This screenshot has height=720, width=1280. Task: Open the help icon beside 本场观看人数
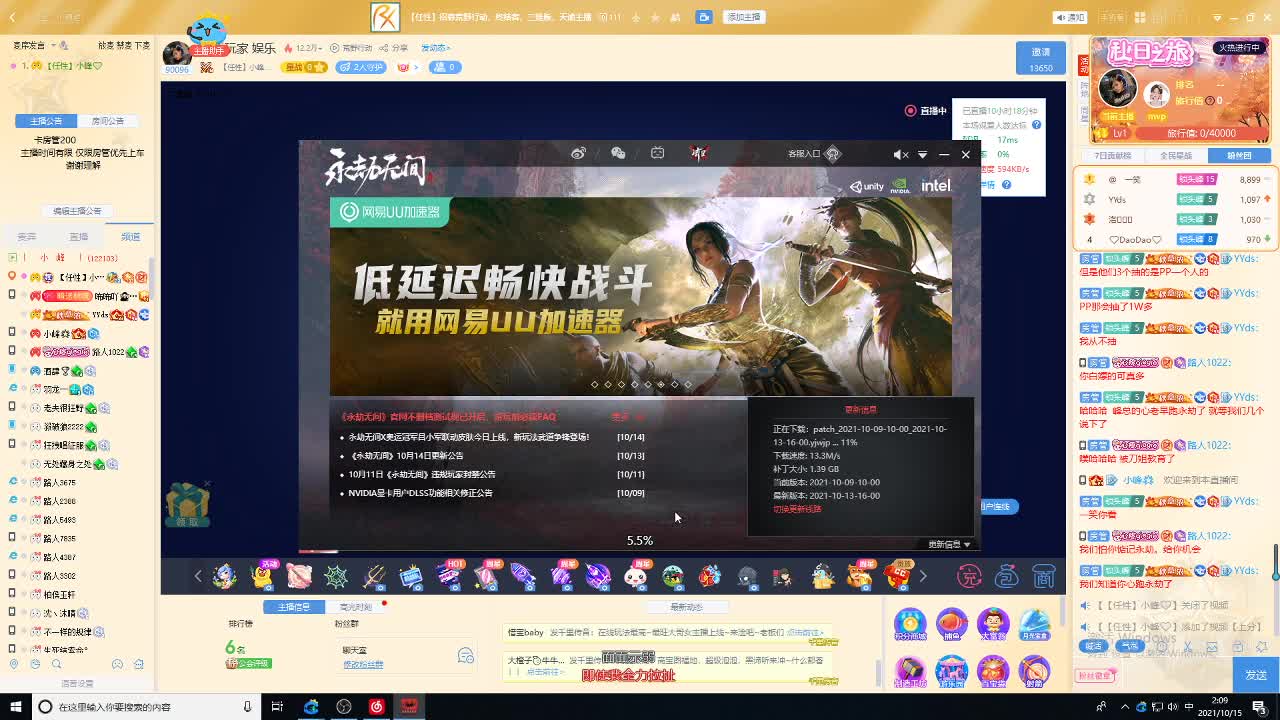(x=1036, y=125)
